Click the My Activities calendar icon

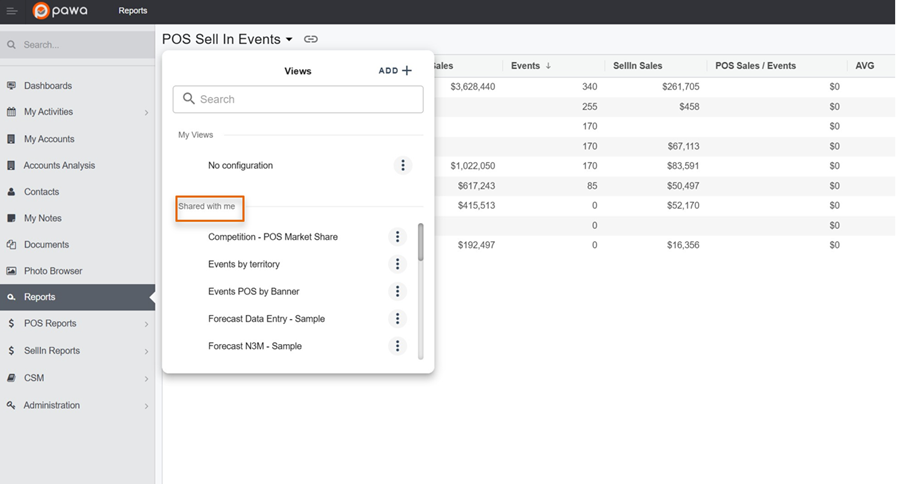pos(11,112)
